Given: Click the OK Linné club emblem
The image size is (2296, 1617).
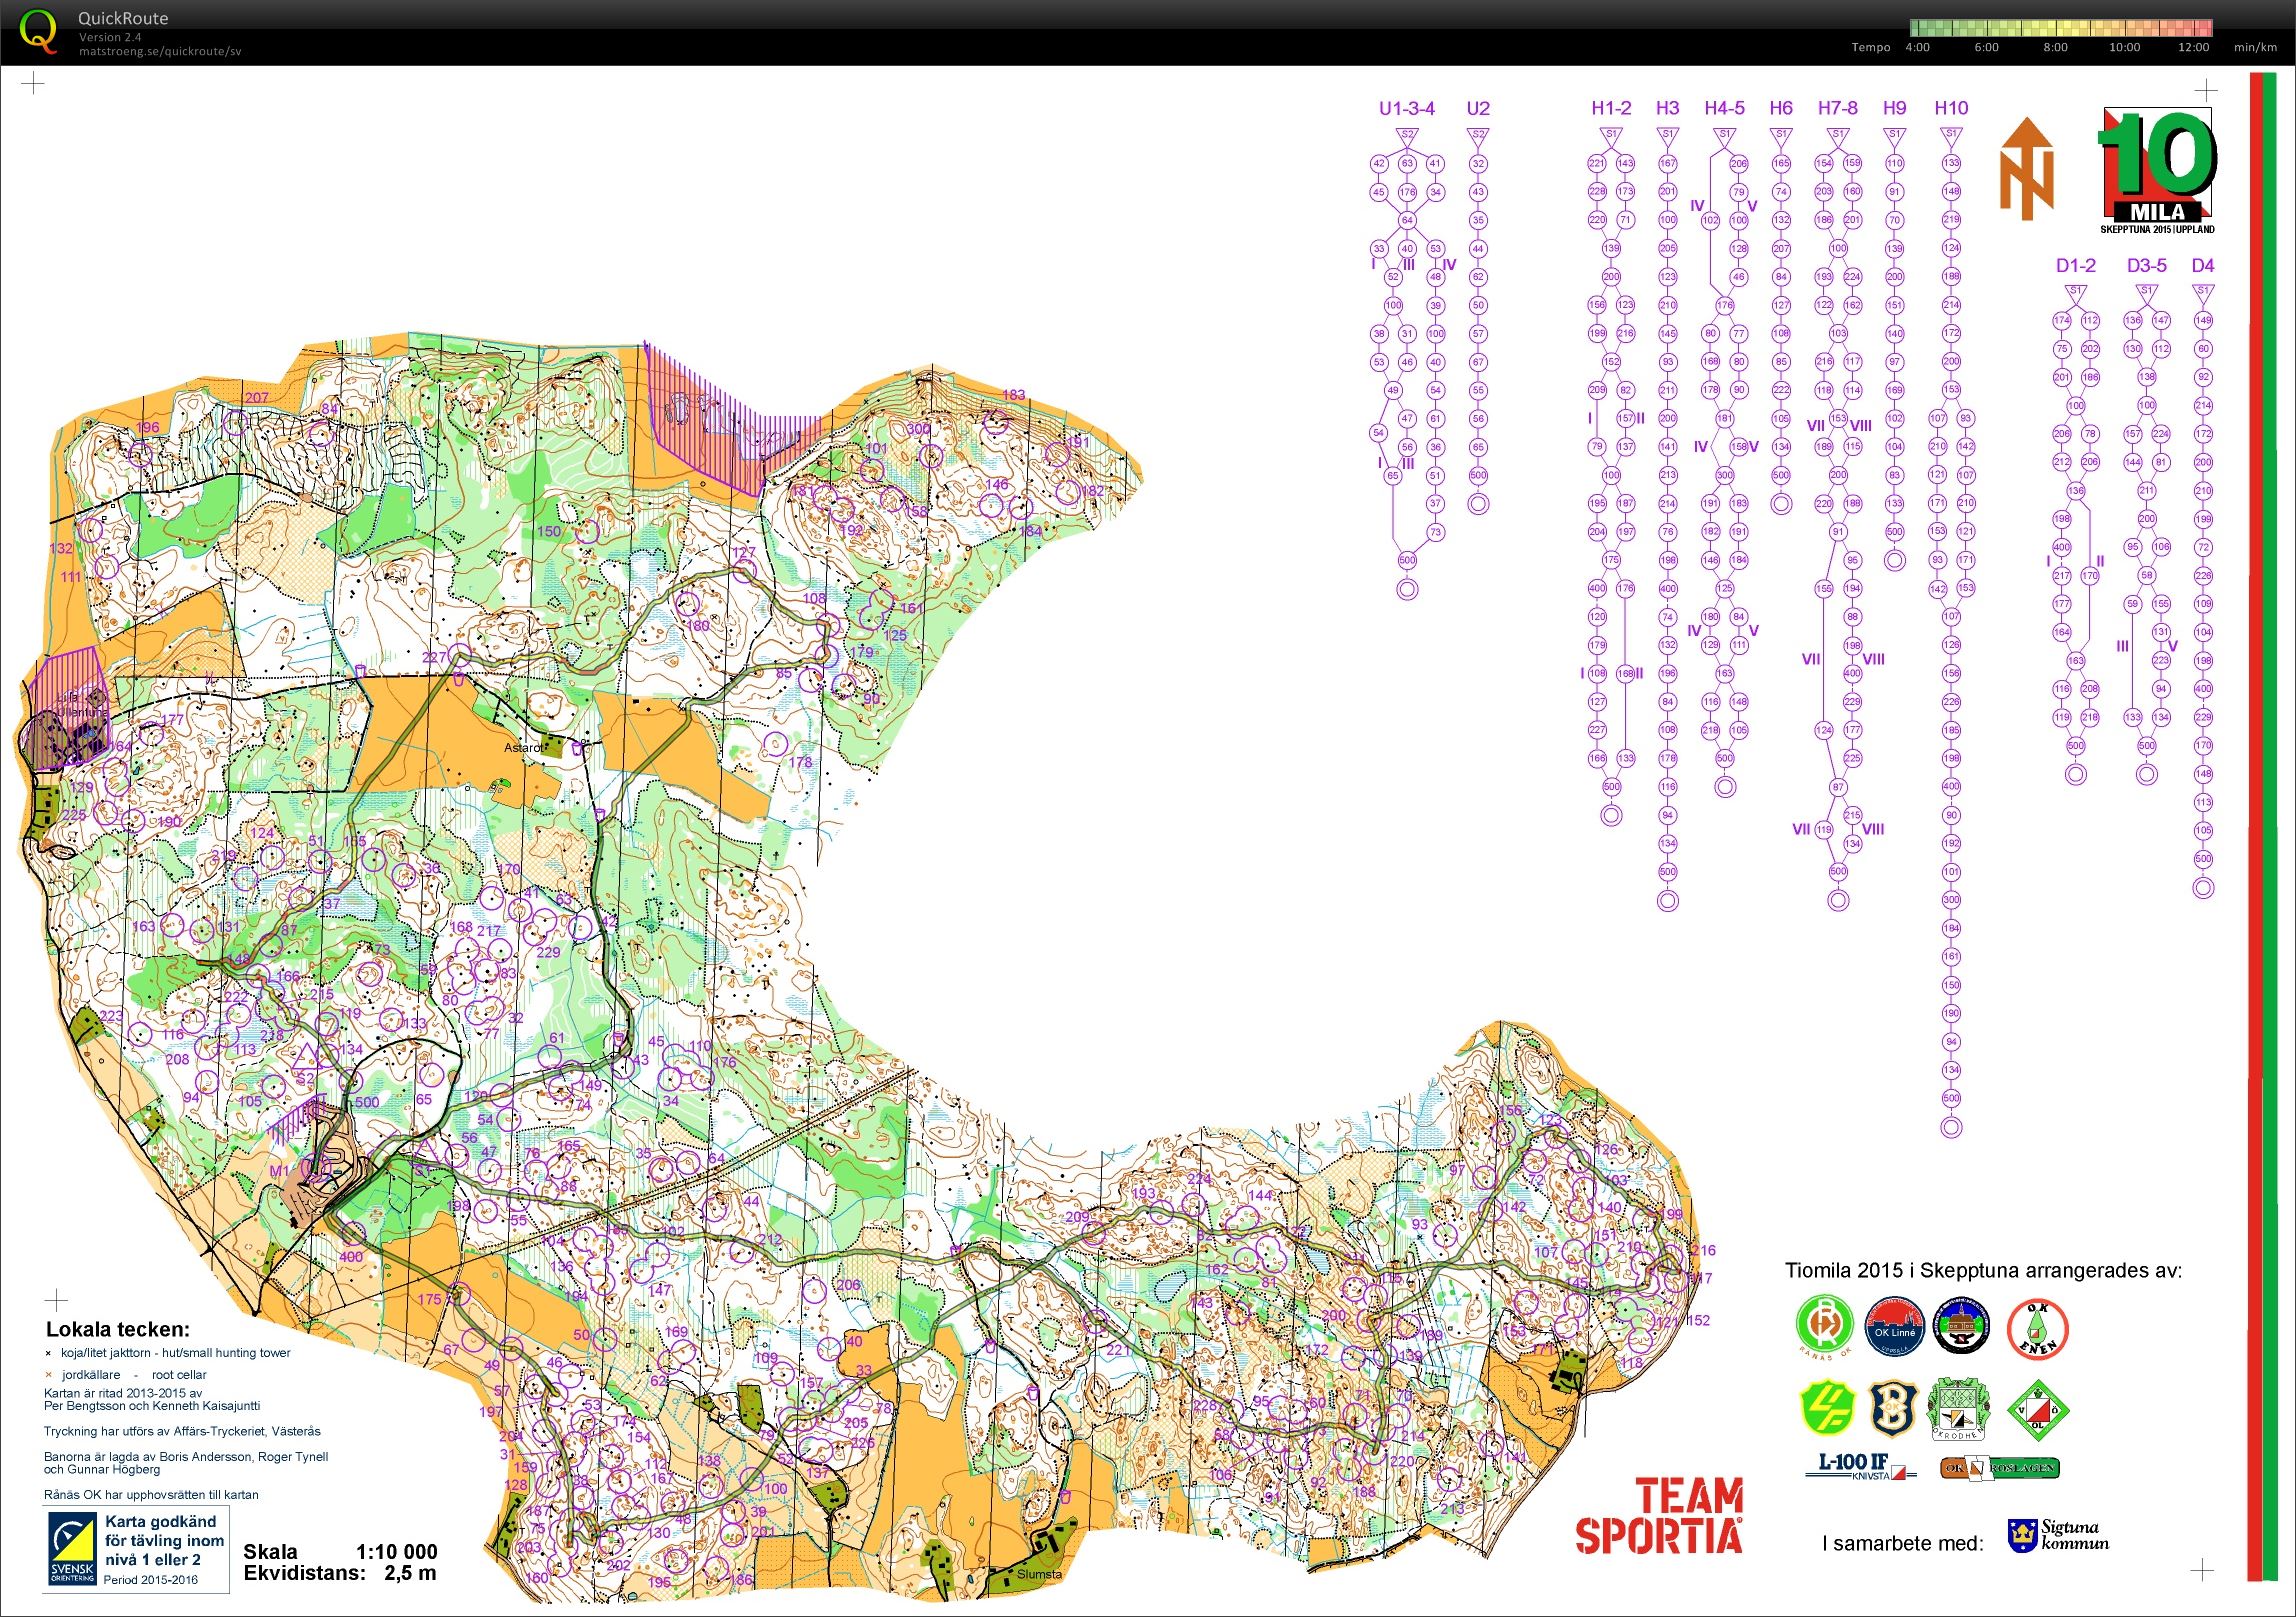Looking at the screenshot, I should 1895,1324.
